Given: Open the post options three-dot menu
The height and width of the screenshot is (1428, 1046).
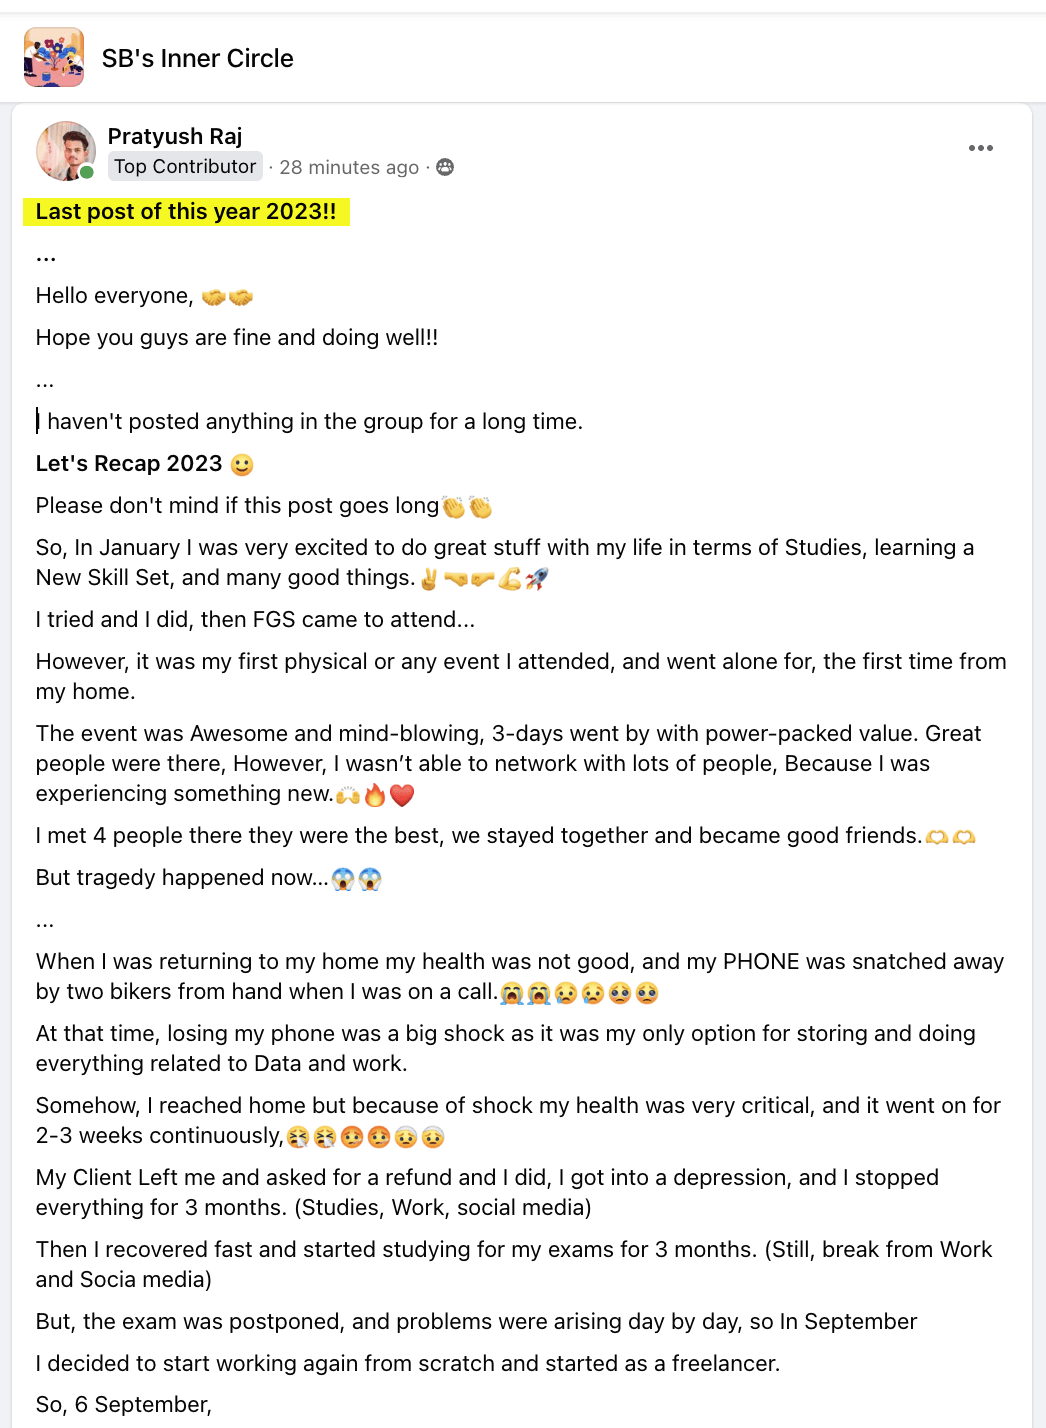Looking at the screenshot, I should point(980,148).
